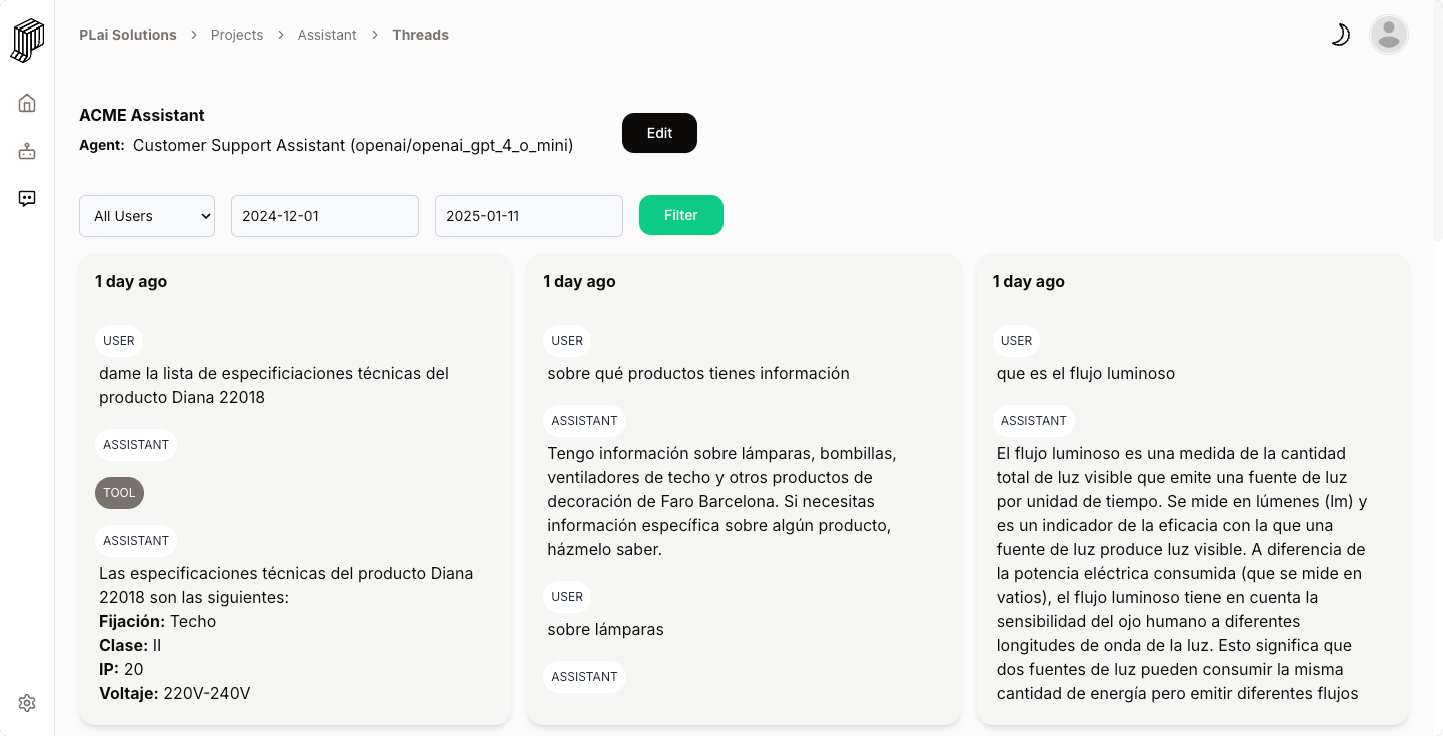The image size is (1443, 736).
Task: Click the ASSISTANT badge in the middle thread
Action: pos(584,420)
